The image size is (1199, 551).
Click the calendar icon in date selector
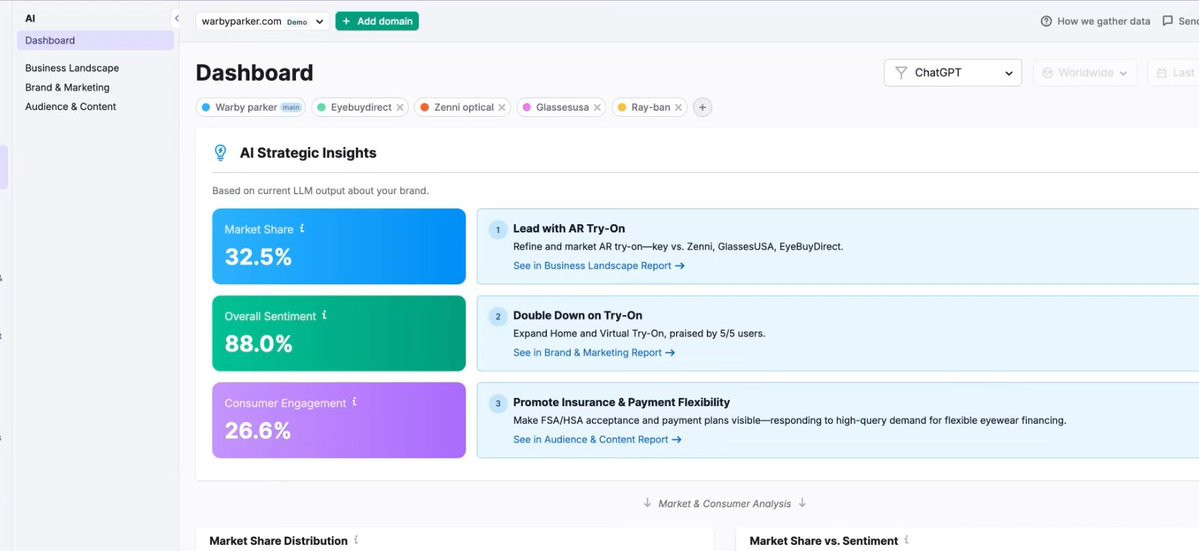pos(1162,73)
